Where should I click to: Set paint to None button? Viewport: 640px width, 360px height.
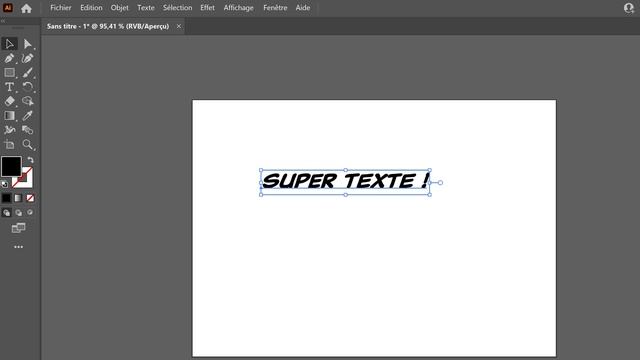(30, 198)
